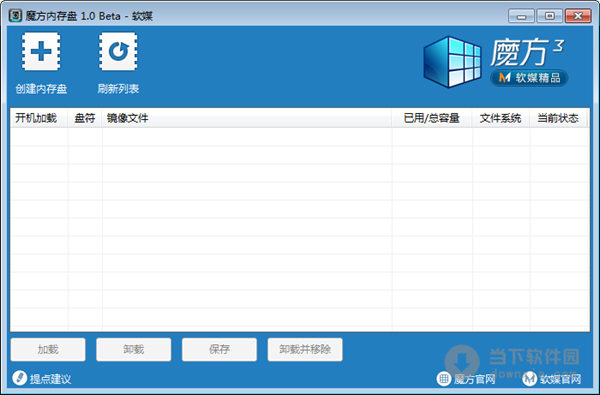The width and height of the screenshot is (600, 395).
Task: Click the create RAM disk plus icon
Action: 41,52
